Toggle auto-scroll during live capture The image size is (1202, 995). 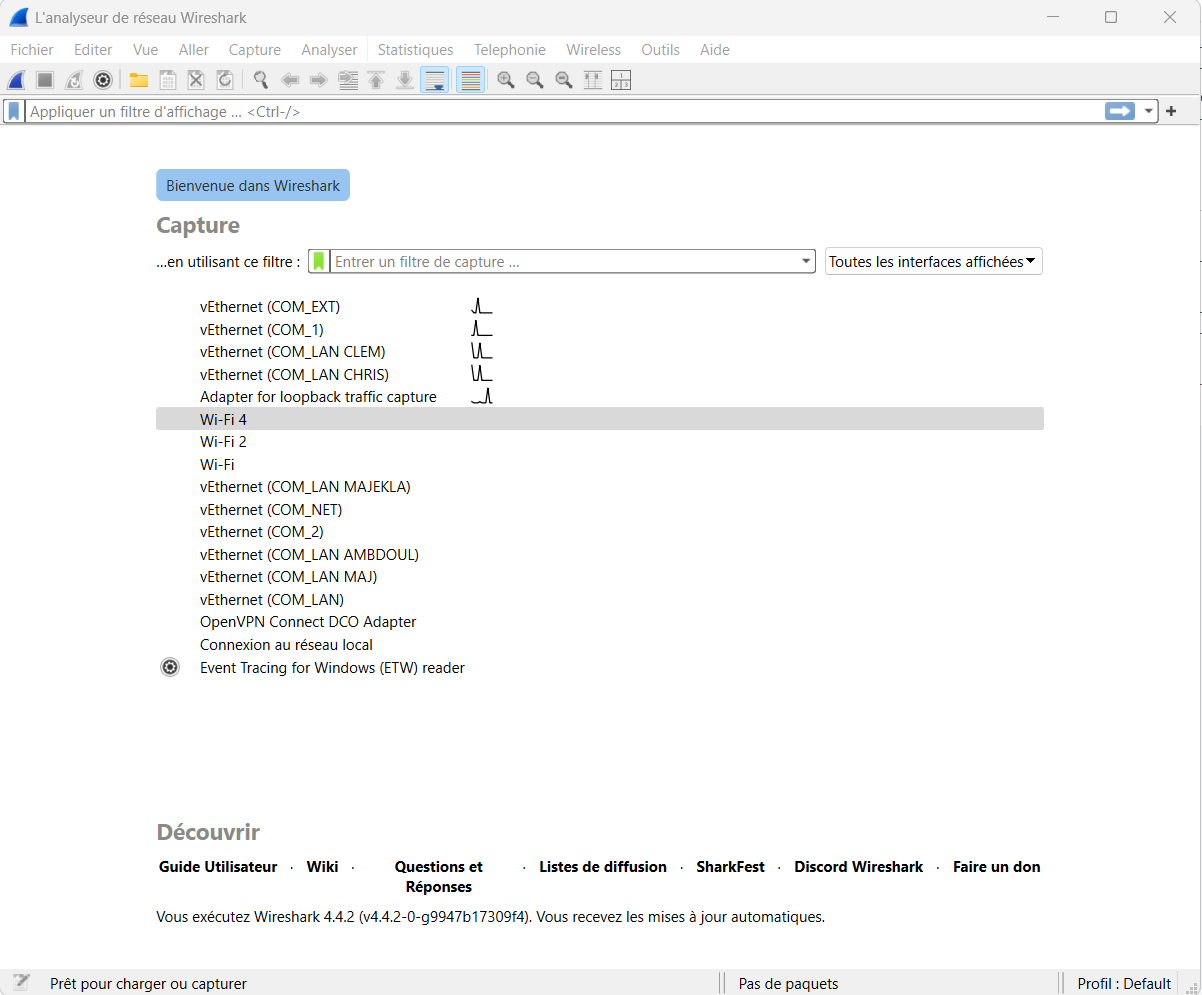point(435,80)
